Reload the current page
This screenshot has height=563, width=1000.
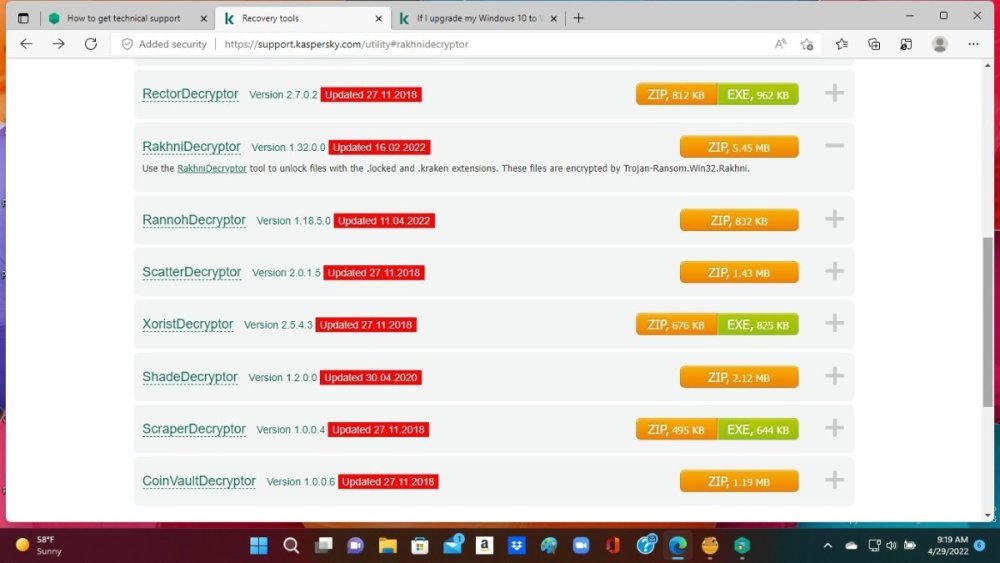(91, 44)
